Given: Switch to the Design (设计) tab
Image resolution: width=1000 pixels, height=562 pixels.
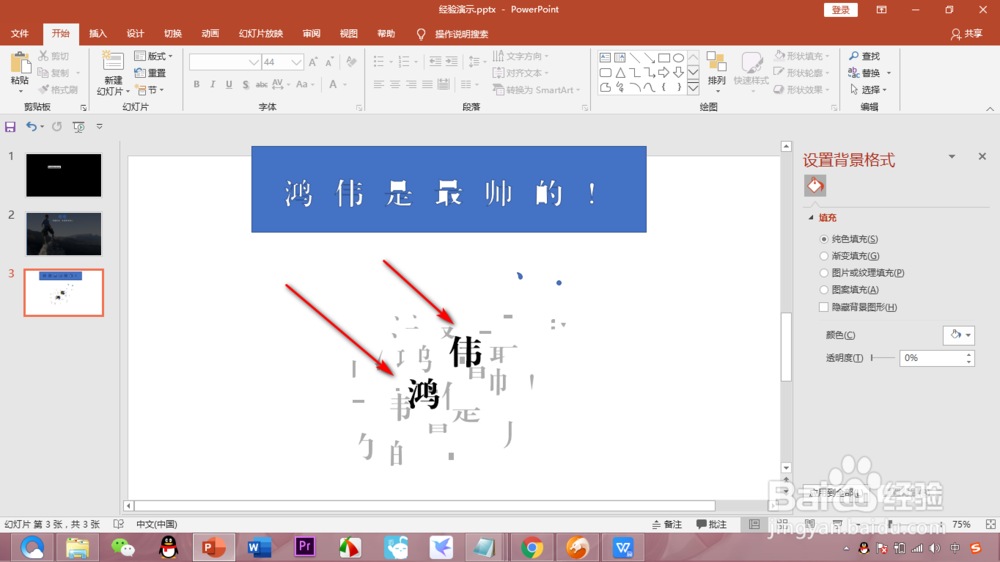Looking at the screenshot, I should point(135,34).
